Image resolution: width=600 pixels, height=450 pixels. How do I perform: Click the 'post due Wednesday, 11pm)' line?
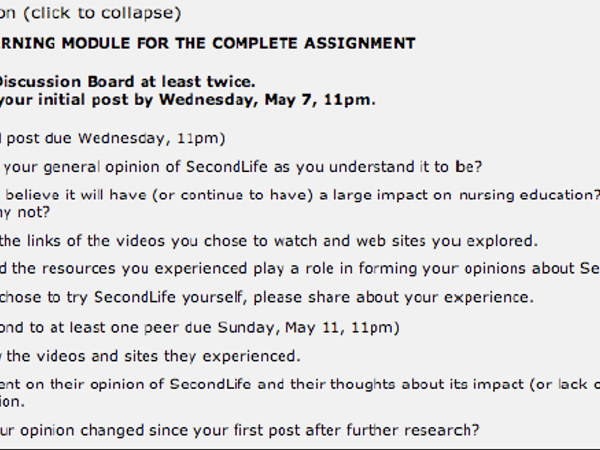coord(112,138)
